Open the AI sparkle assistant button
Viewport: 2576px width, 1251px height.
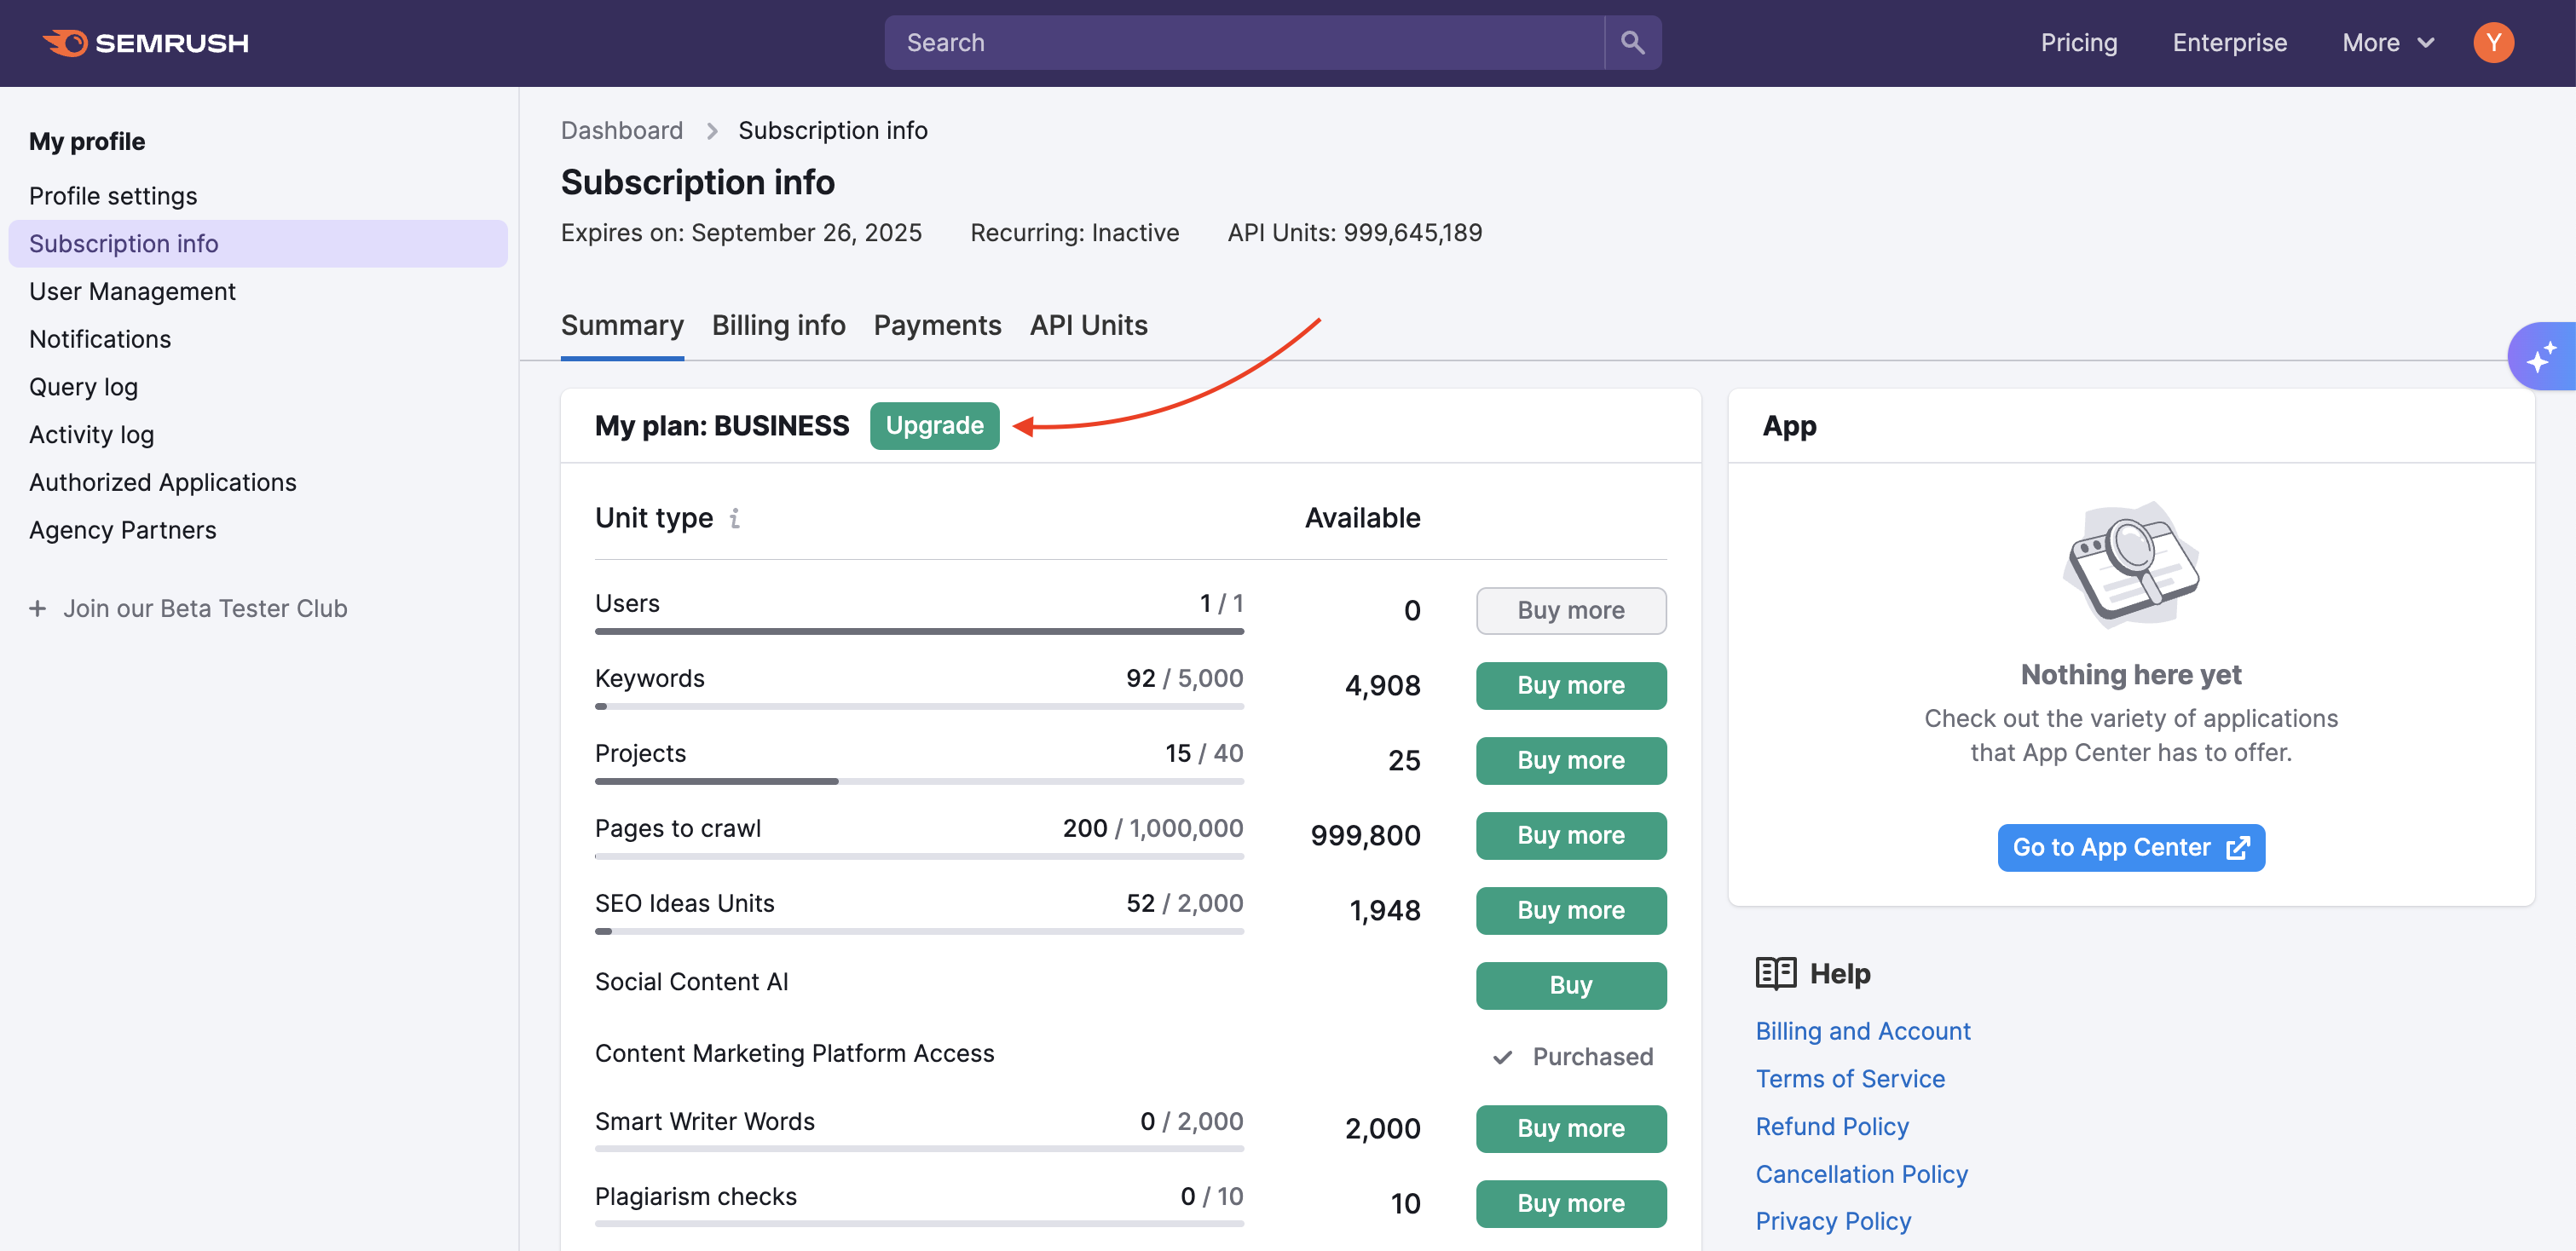pos(2541,357)
